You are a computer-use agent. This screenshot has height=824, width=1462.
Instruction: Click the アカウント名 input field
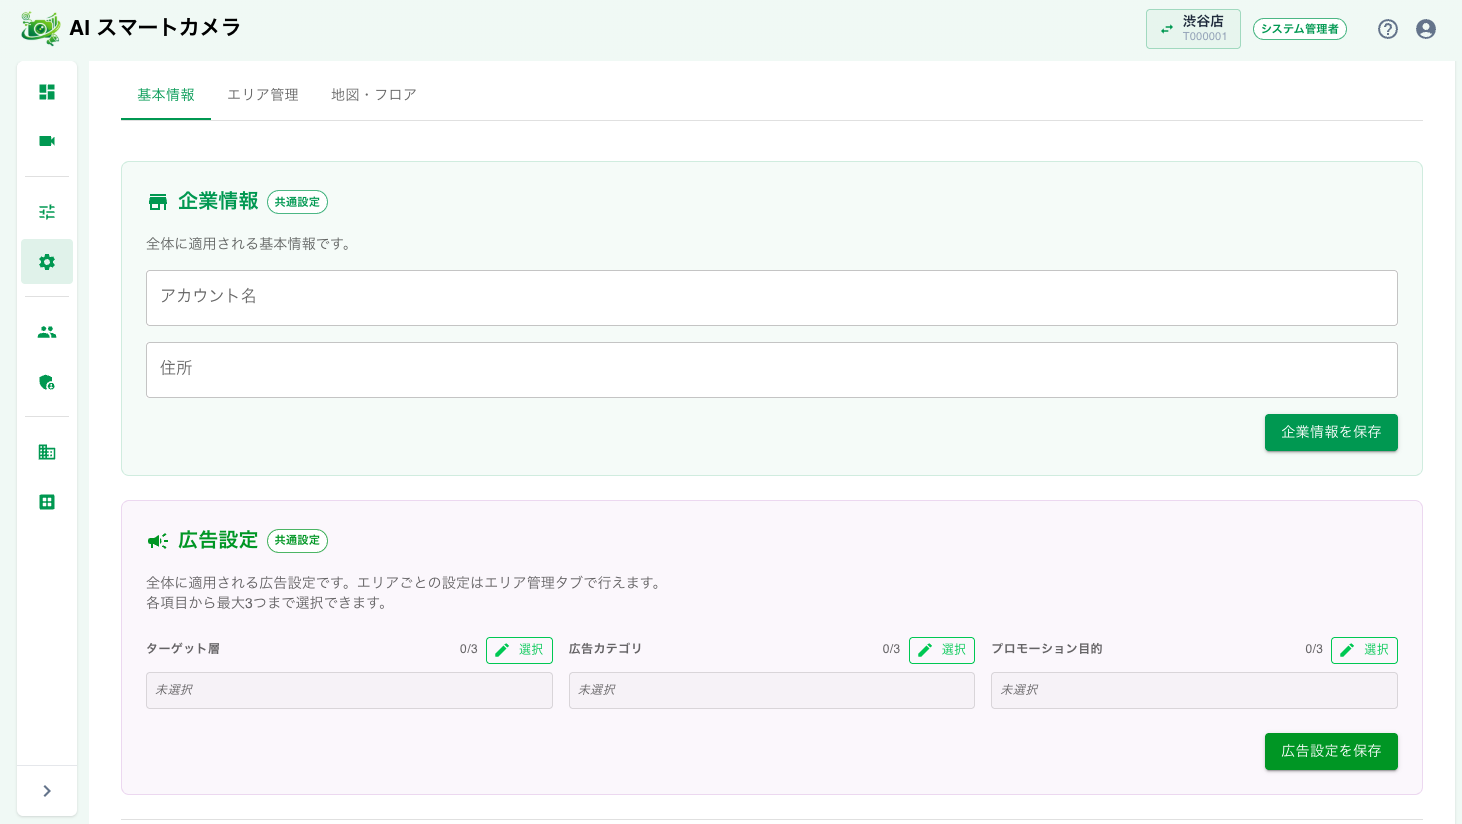[772, 298]
